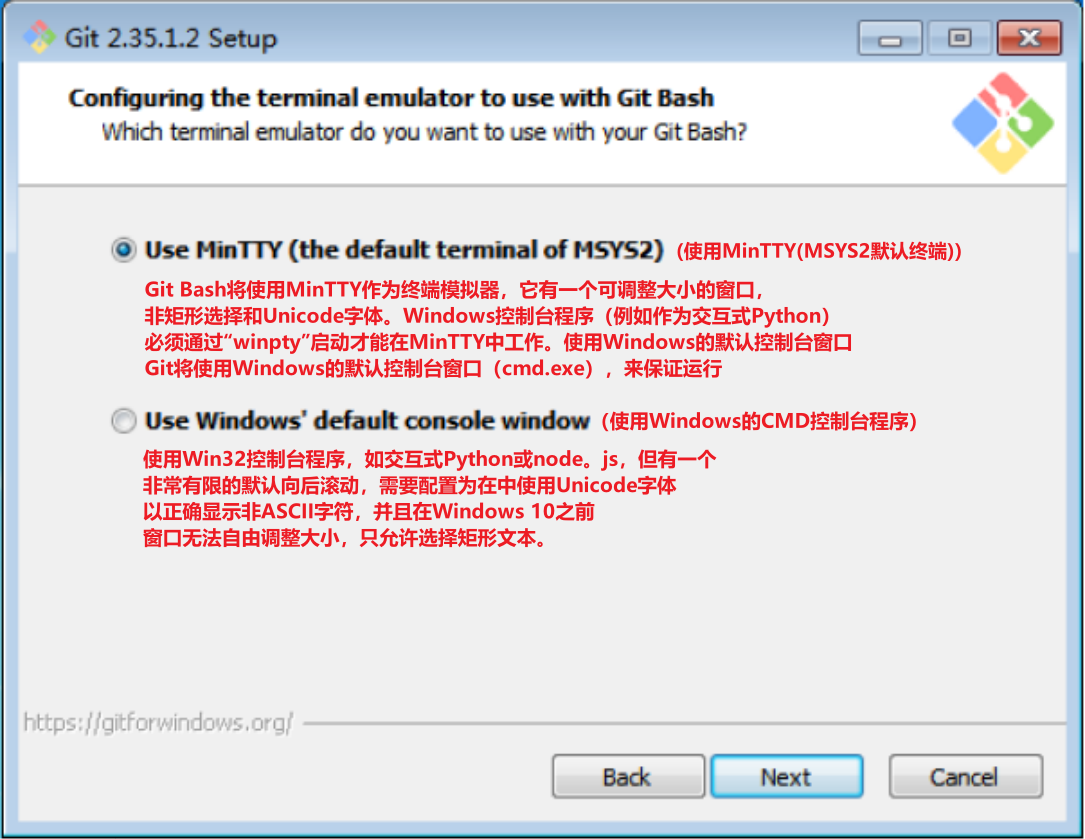Click the red CMD控制台程序 annotation text
The image size is (1085, 839).
(x=759, y=421)
